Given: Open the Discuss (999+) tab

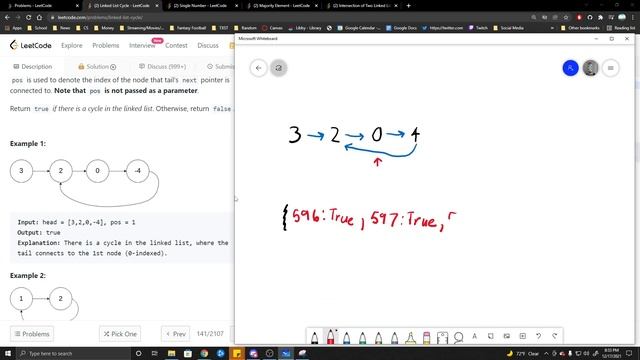Looking at the screenshot, I should pyautogui.click(x=162, y=67).
